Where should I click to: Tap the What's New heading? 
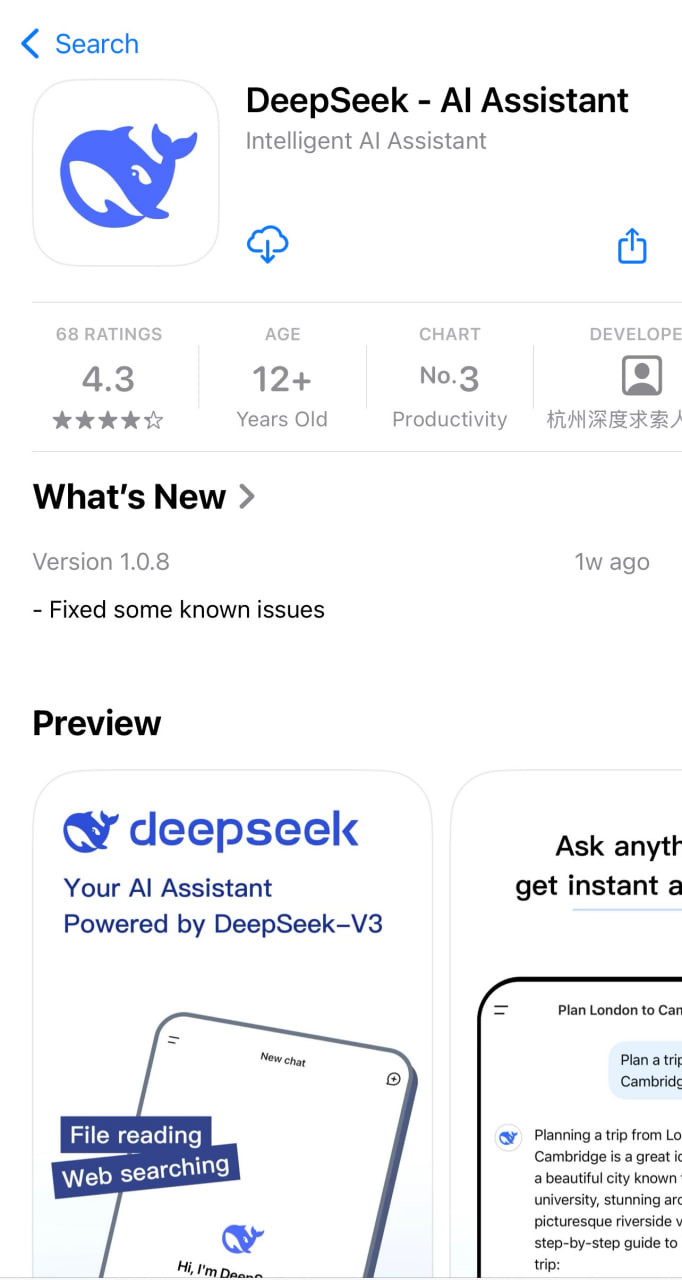130,497
